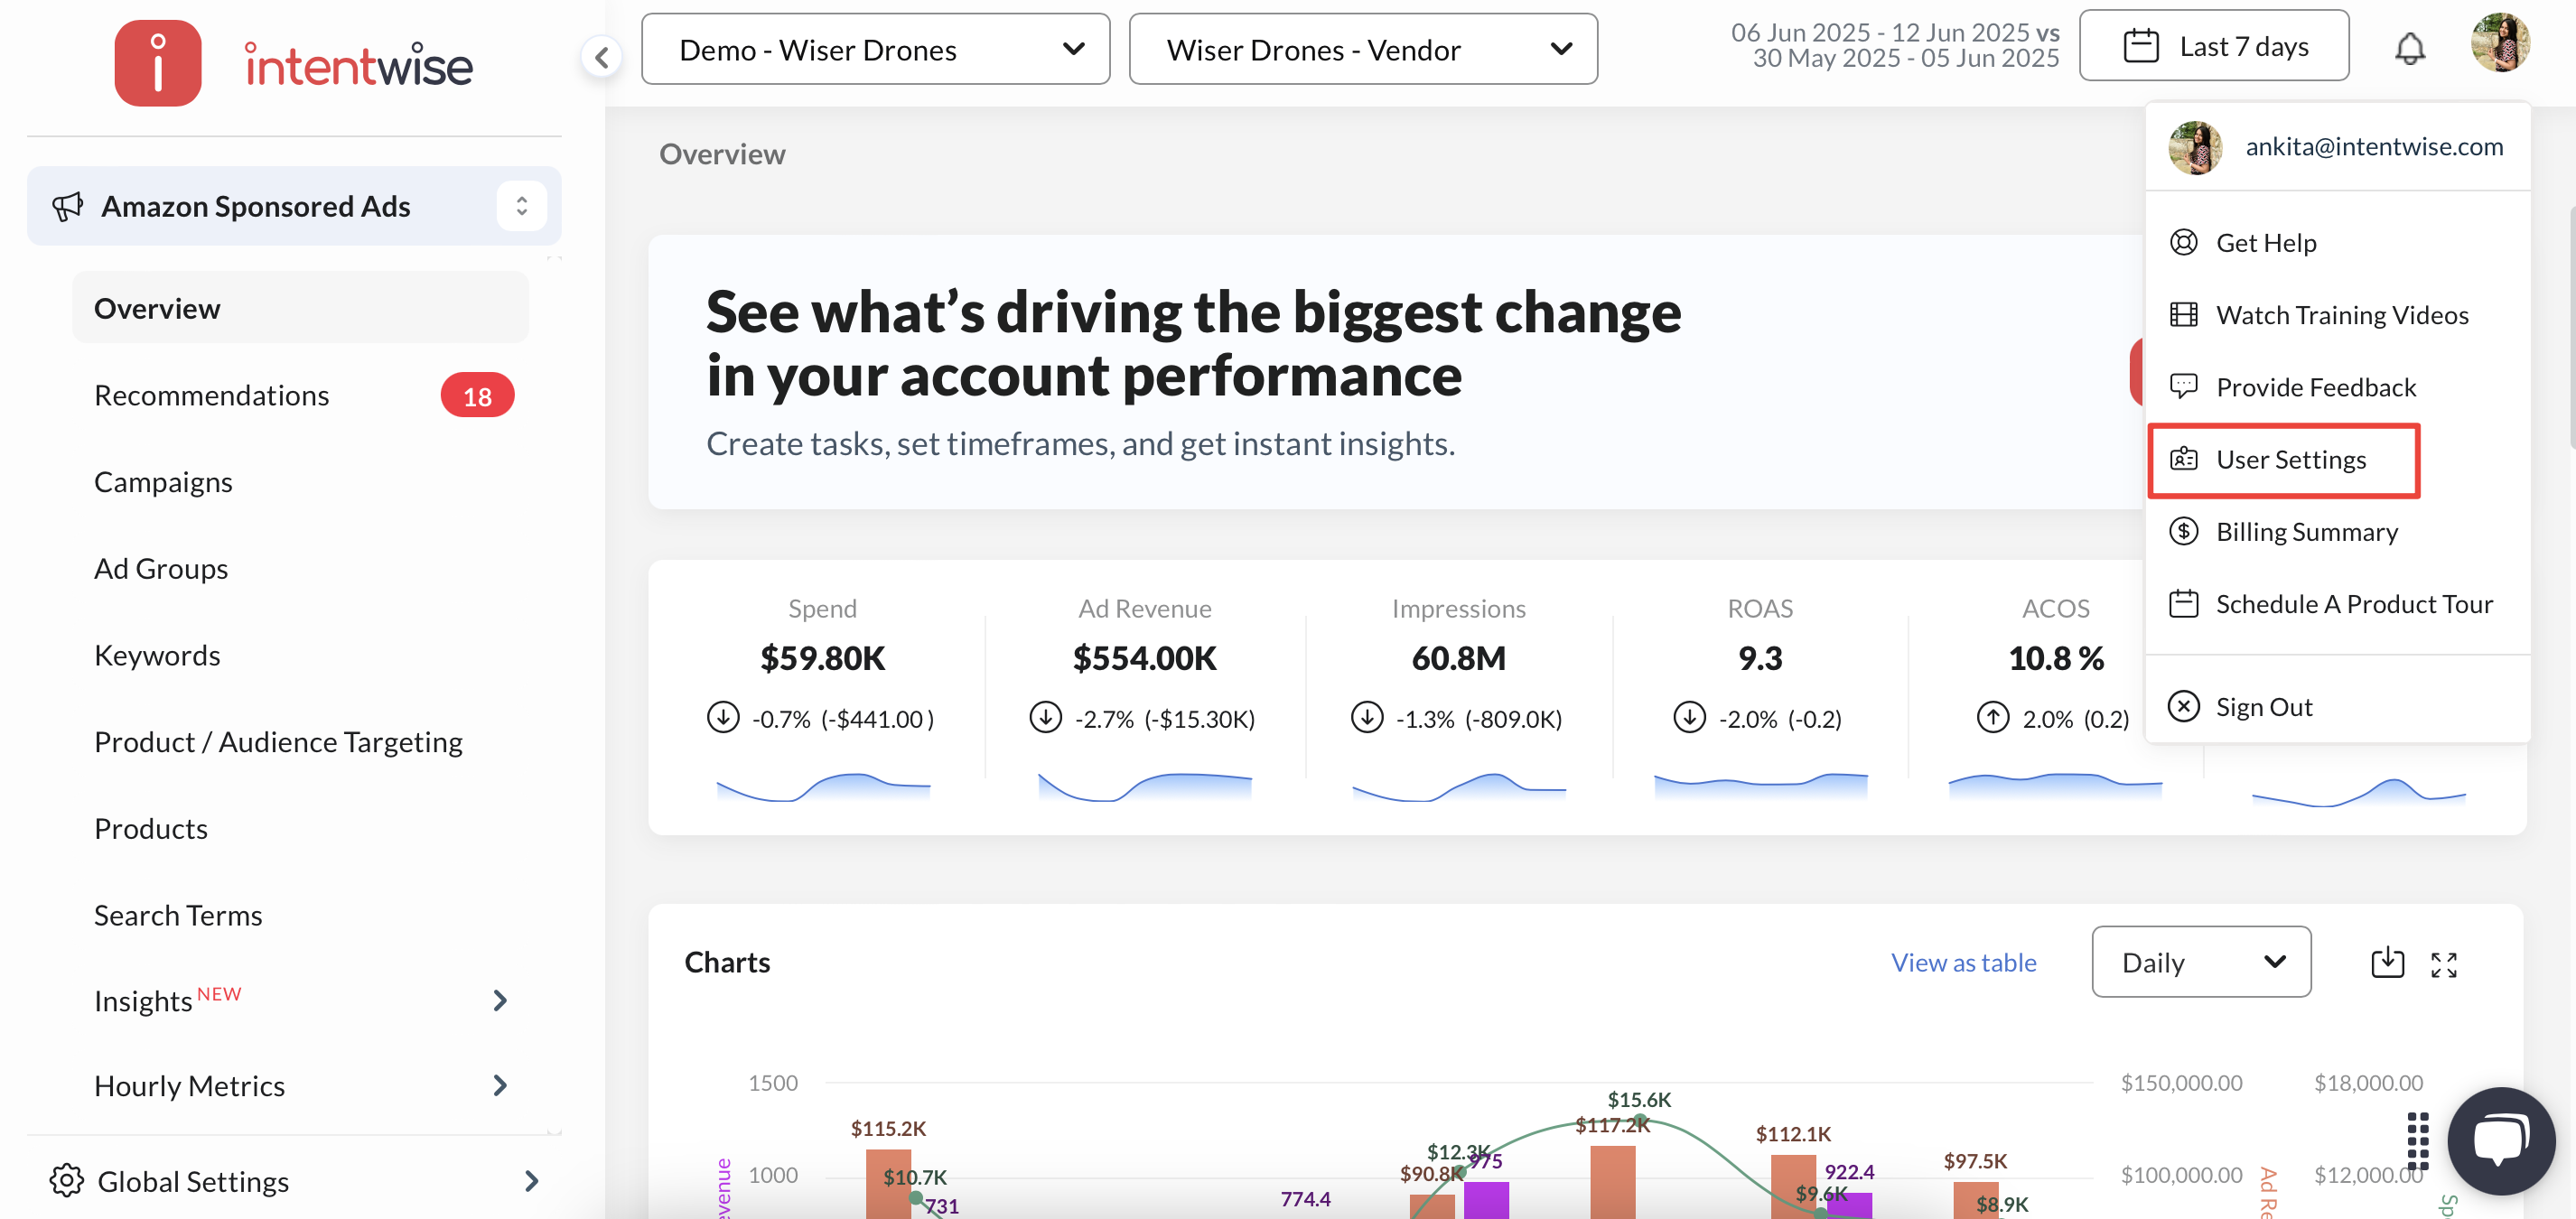Click profile avatar in top bar
2576x1219 pixels.
click(x=2500, y=42)
